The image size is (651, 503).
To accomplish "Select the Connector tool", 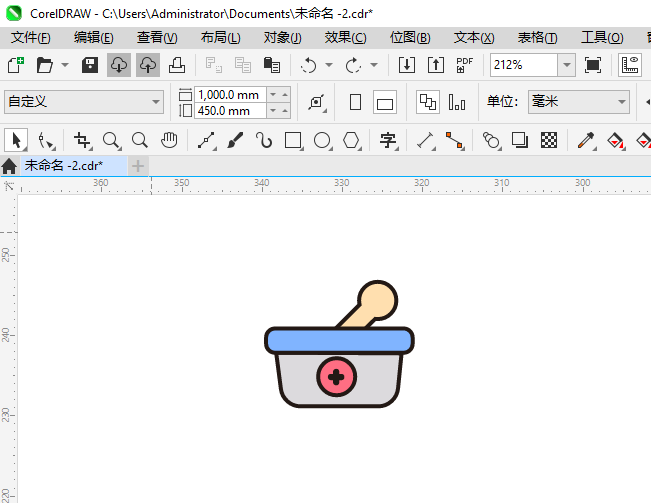I will pyautogui.click(x=454, y=140).
